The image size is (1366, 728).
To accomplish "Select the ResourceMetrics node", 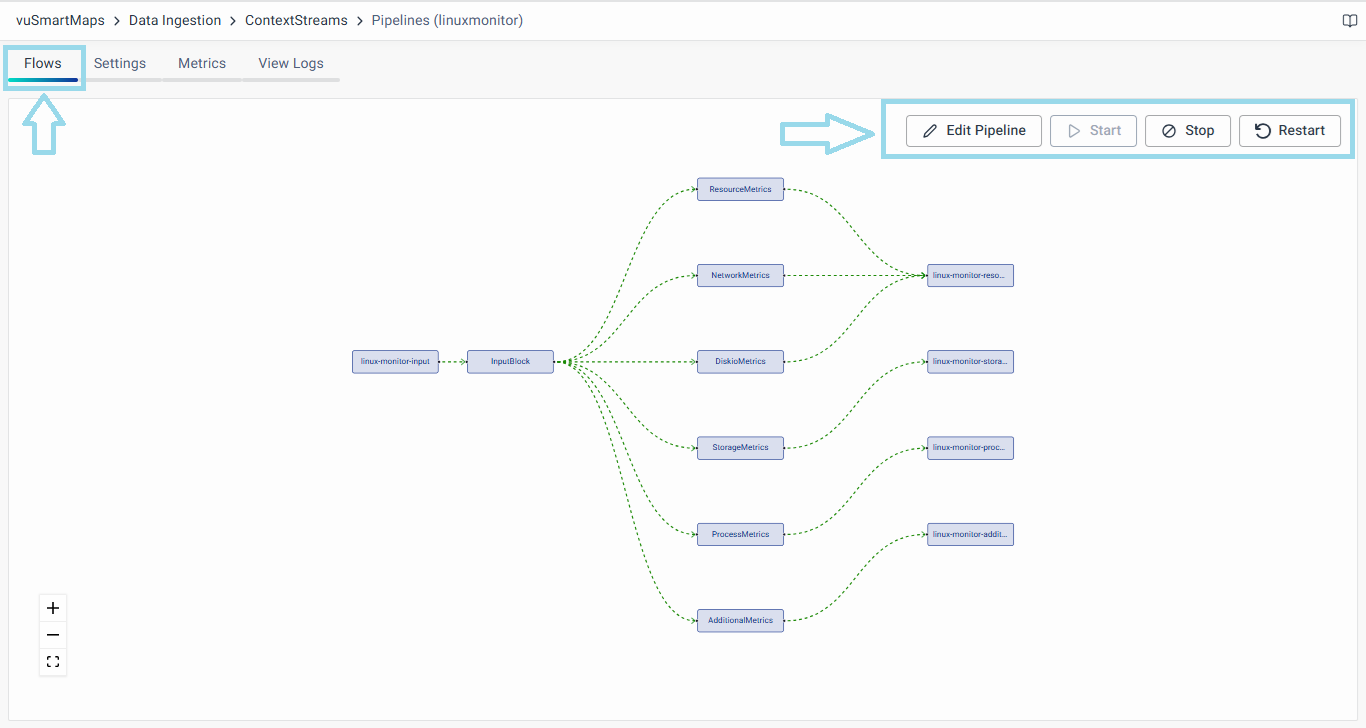I will point(740,189).
